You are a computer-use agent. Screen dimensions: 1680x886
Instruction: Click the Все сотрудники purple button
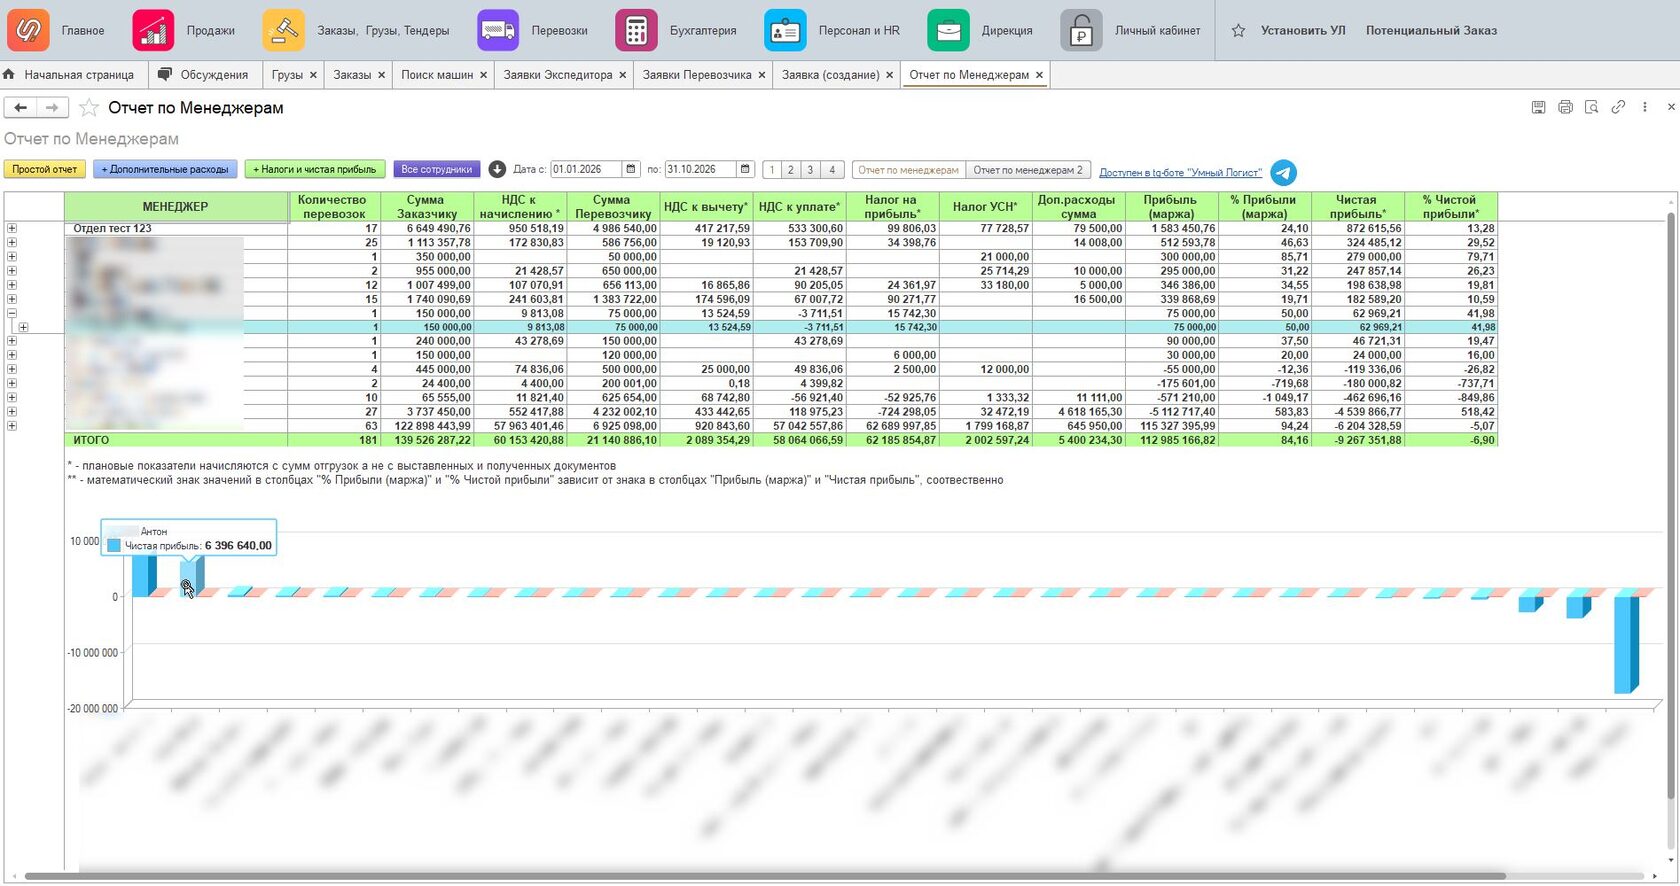[x=436, y=169]
